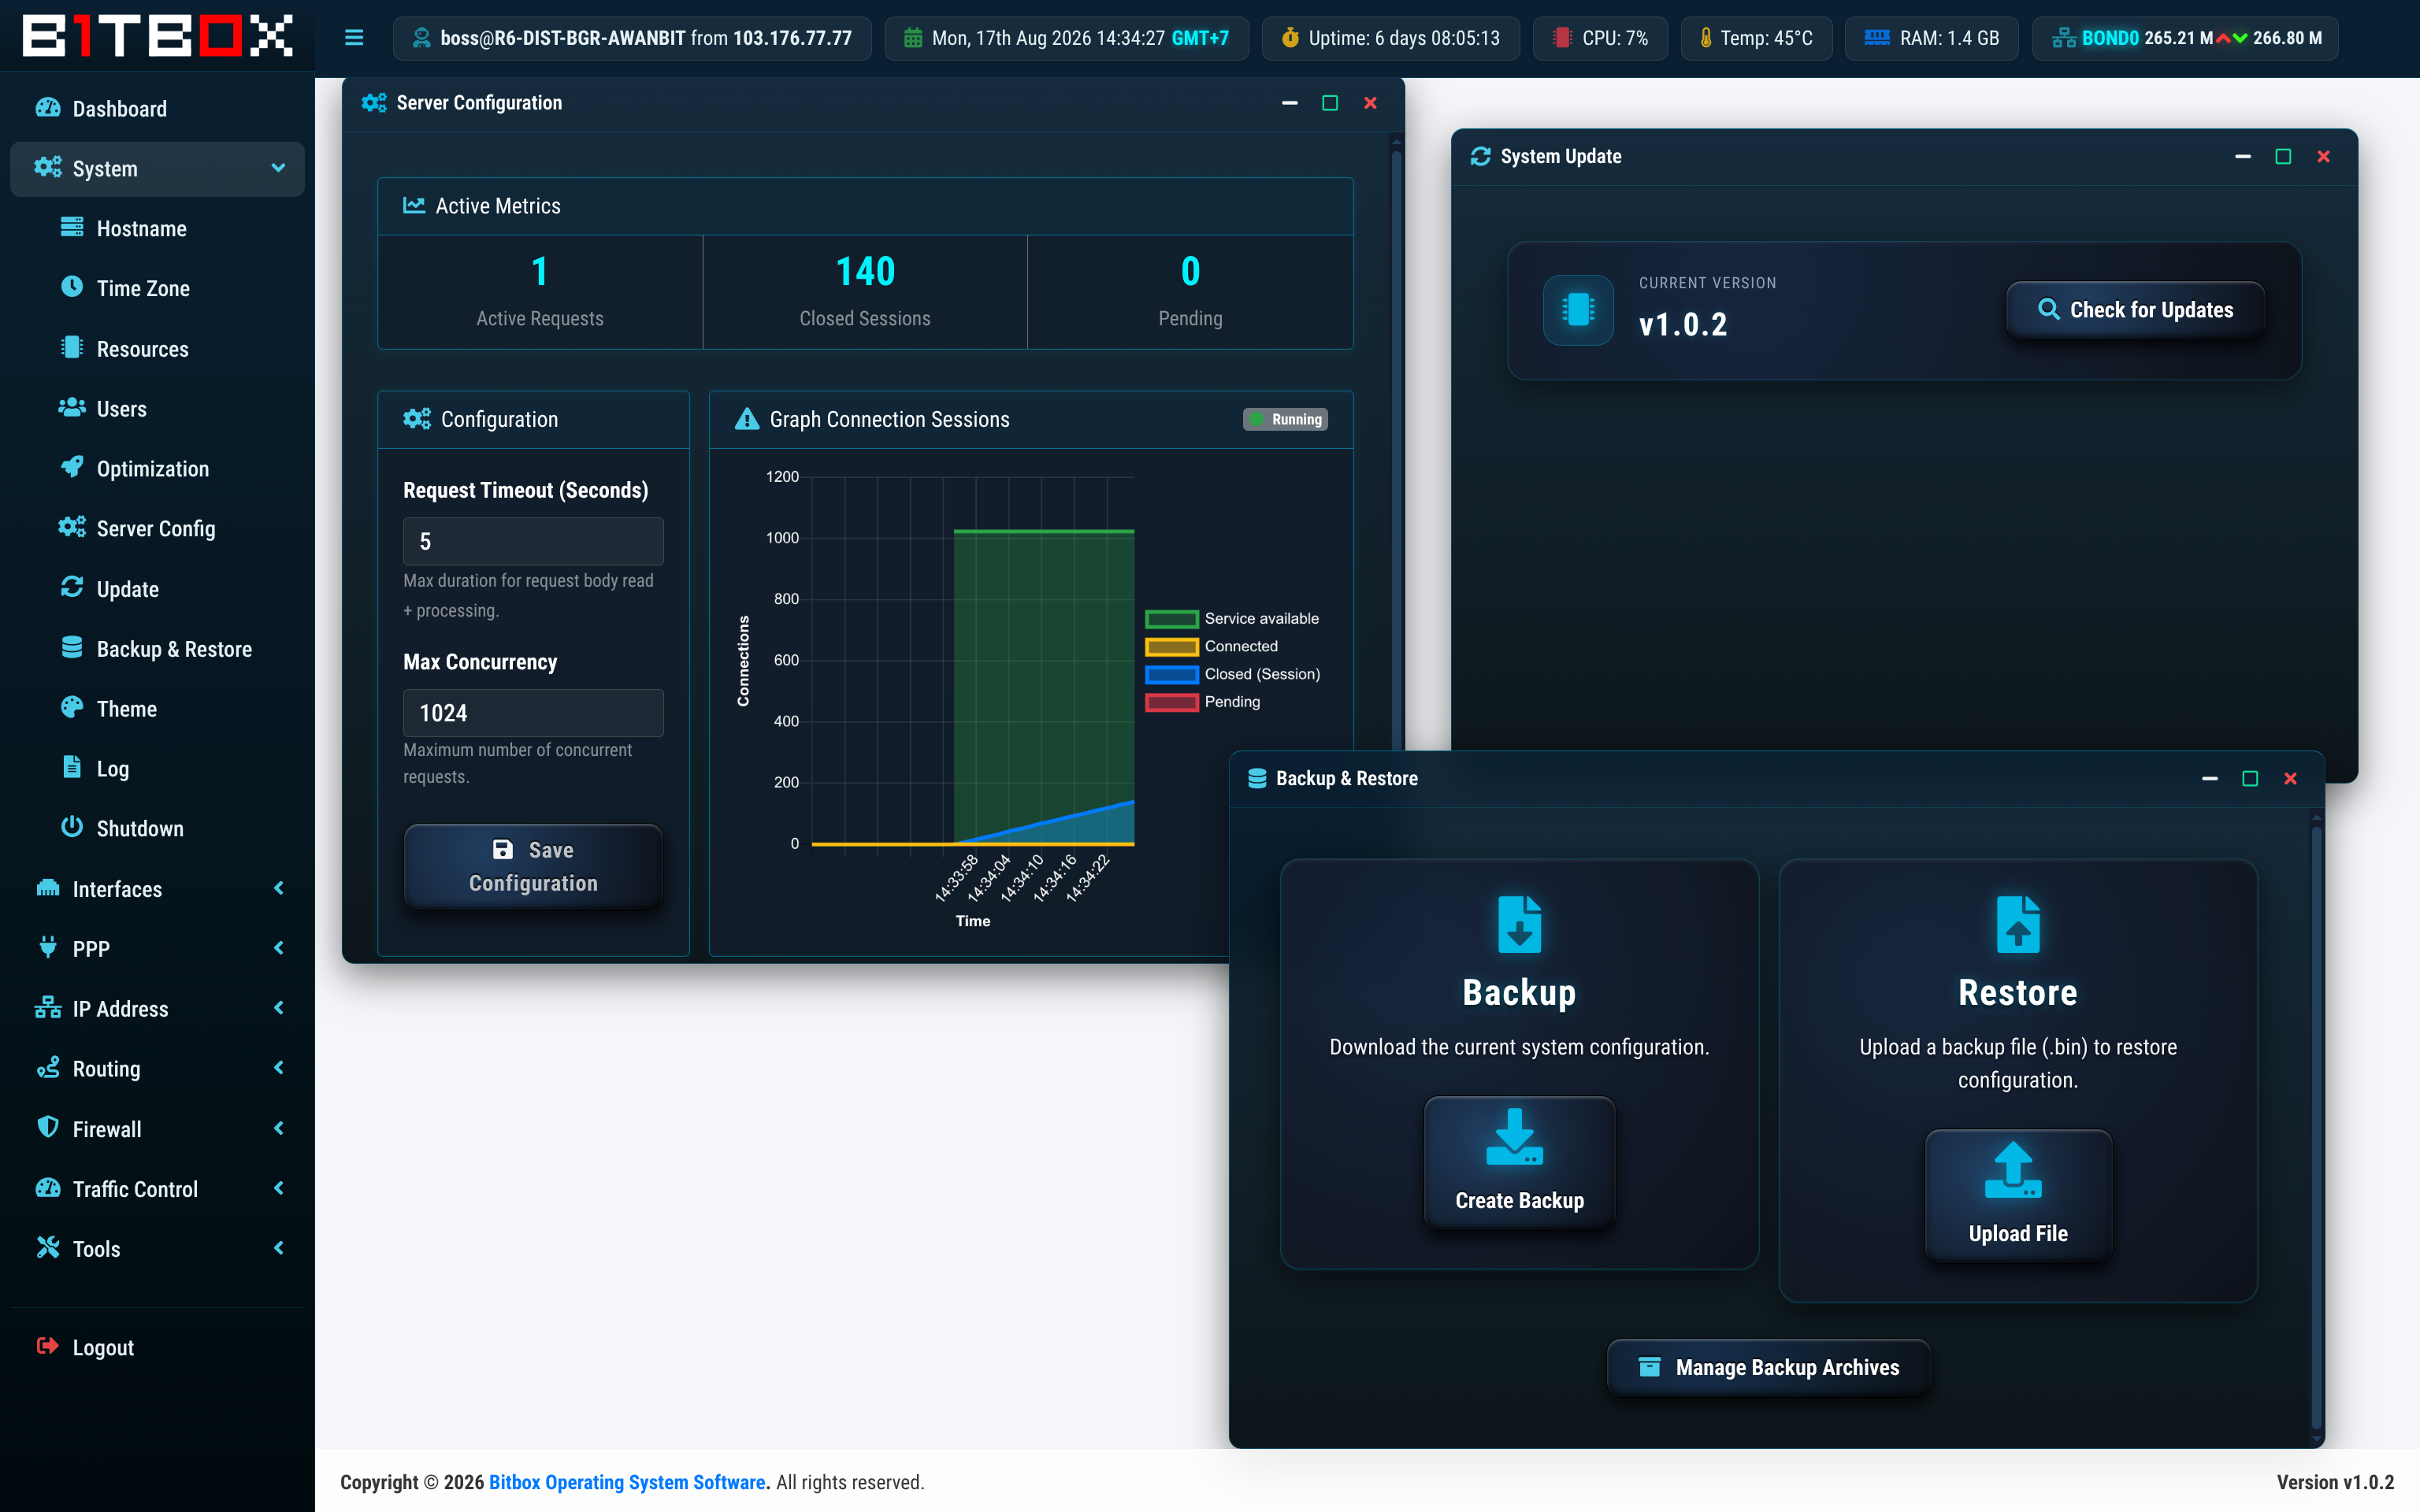This screenshot has height=1512, width=2420.
Task: Click the Running status badge
Action: pos(1285,419)
